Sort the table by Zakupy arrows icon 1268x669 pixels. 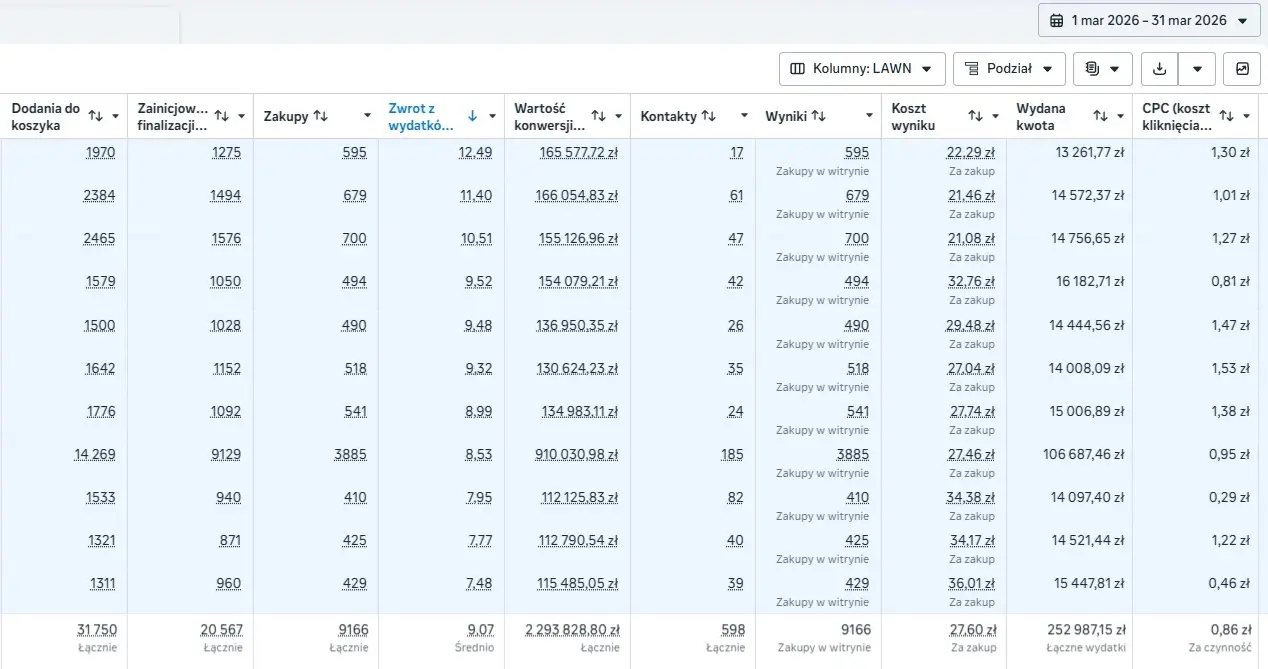321,116
